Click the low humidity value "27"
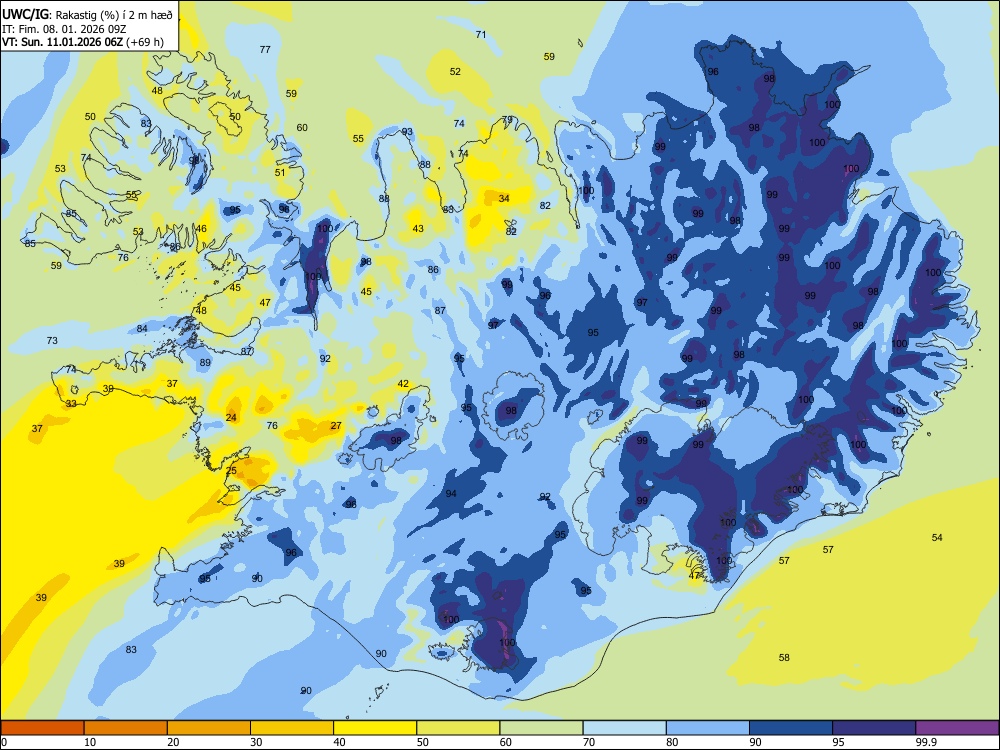The width and height of the screenshot is (1000, 750). tap(336, 425)
